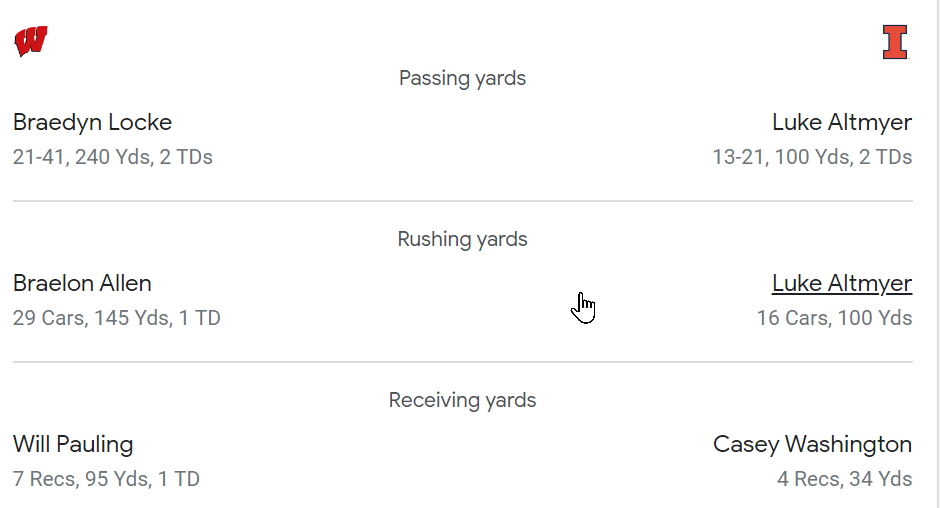Click Altmyer's 13-21, 100 Yds passing stats
This screenshot has height=508, width=940.
pos(812,157)
